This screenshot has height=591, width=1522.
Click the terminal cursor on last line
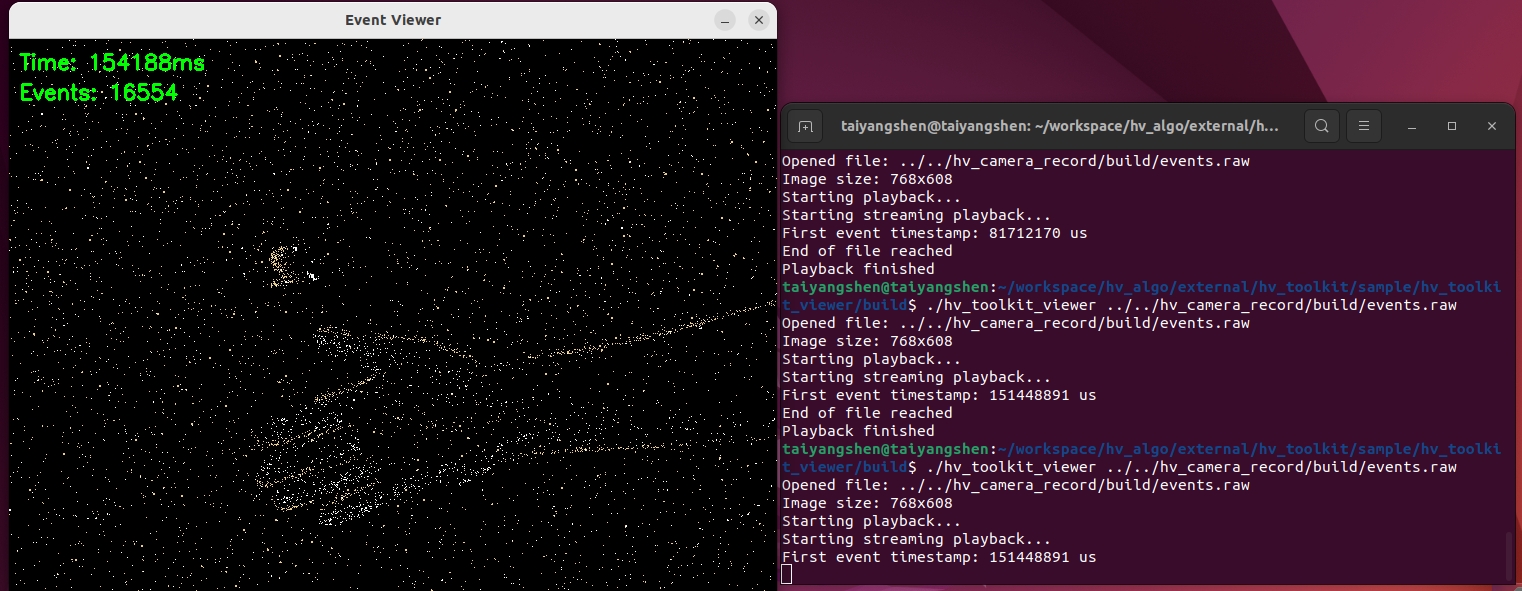[x=787, y=574]
